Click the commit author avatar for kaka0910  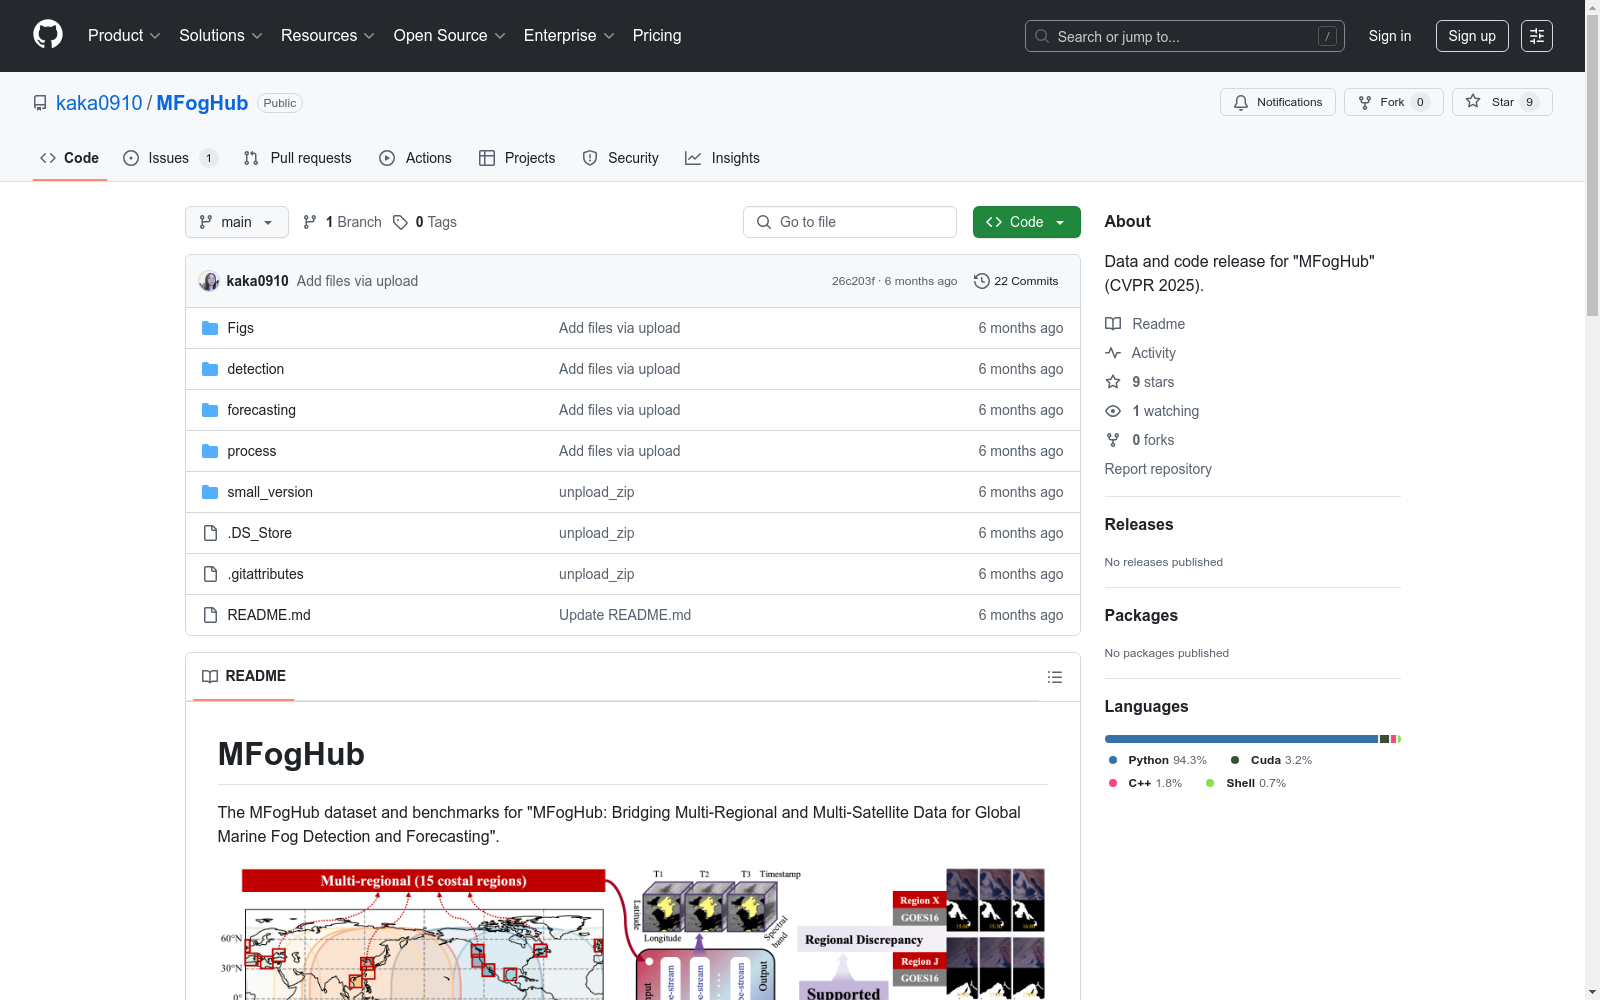pyautogui.click(x=209, y=281)
